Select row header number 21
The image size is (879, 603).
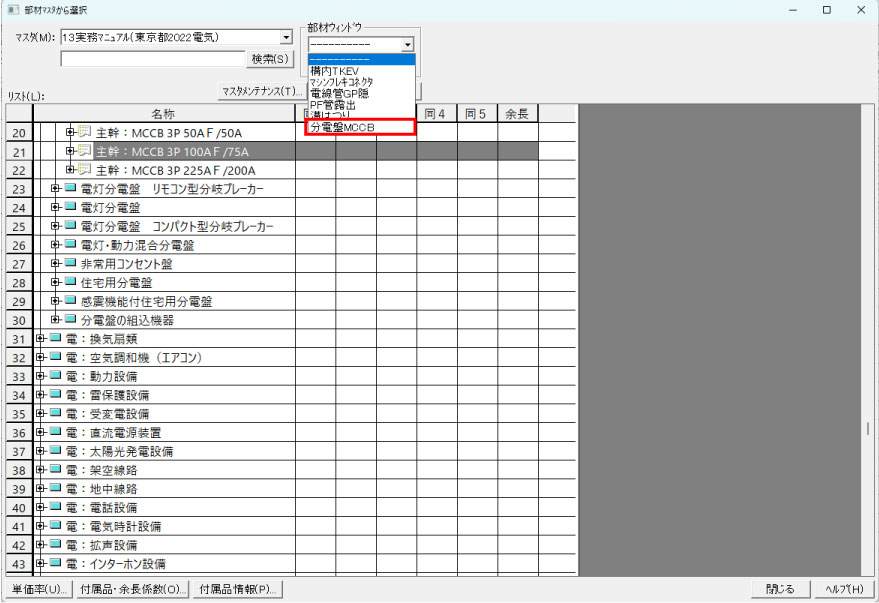point(19,152)
